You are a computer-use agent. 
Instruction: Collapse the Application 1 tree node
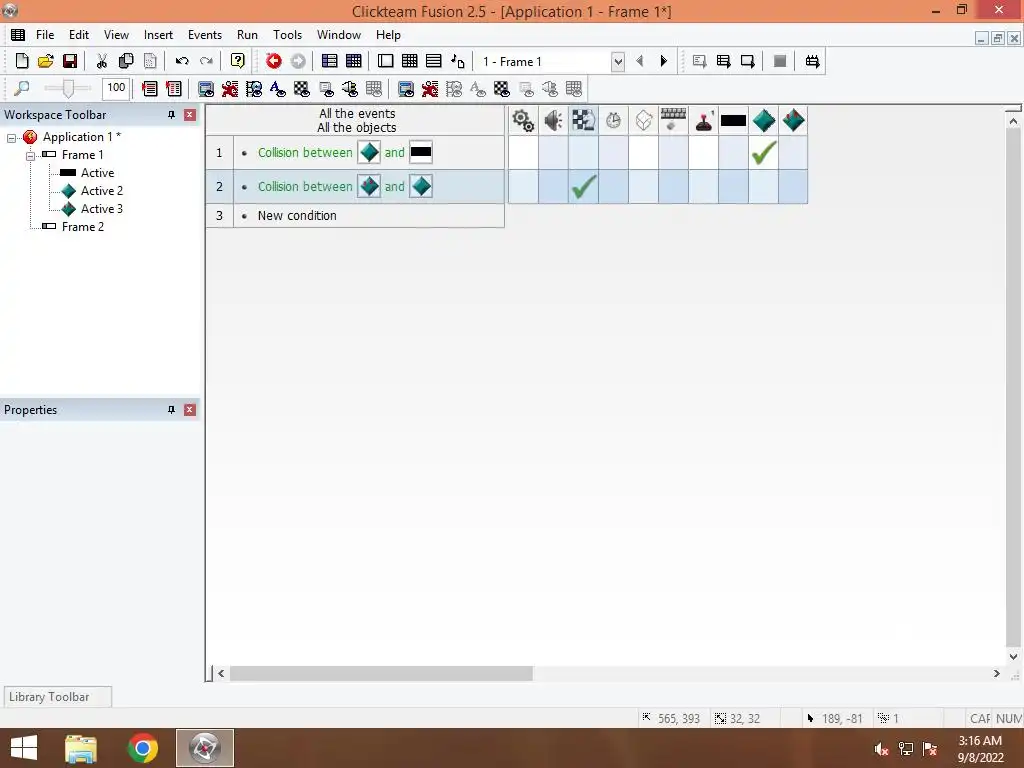(11, 138)
